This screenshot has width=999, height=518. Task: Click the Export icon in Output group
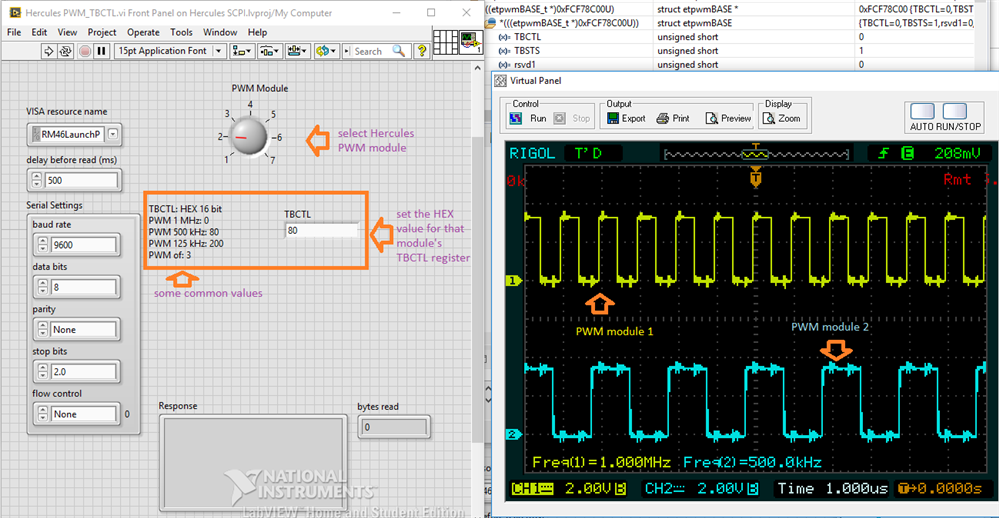[622, 118]
